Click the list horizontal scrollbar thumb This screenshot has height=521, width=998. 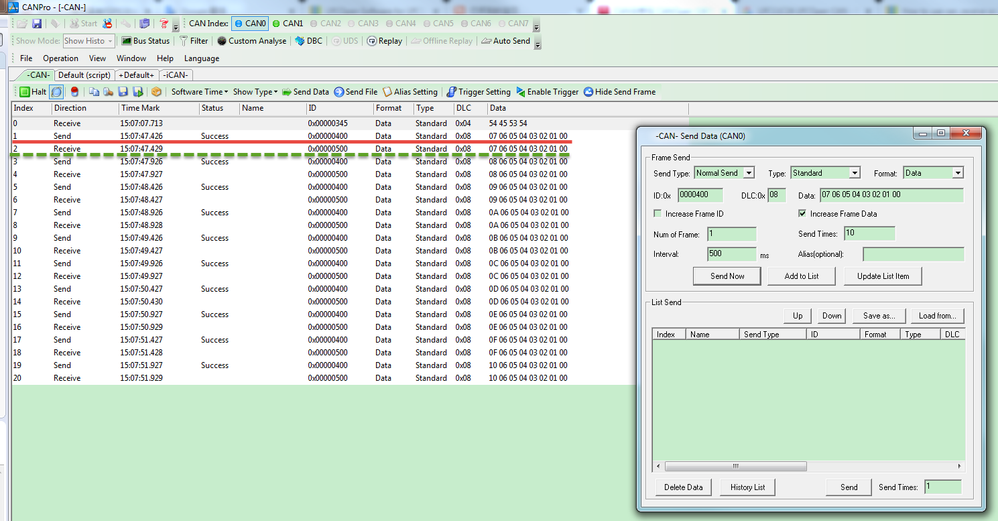point(736,466)
